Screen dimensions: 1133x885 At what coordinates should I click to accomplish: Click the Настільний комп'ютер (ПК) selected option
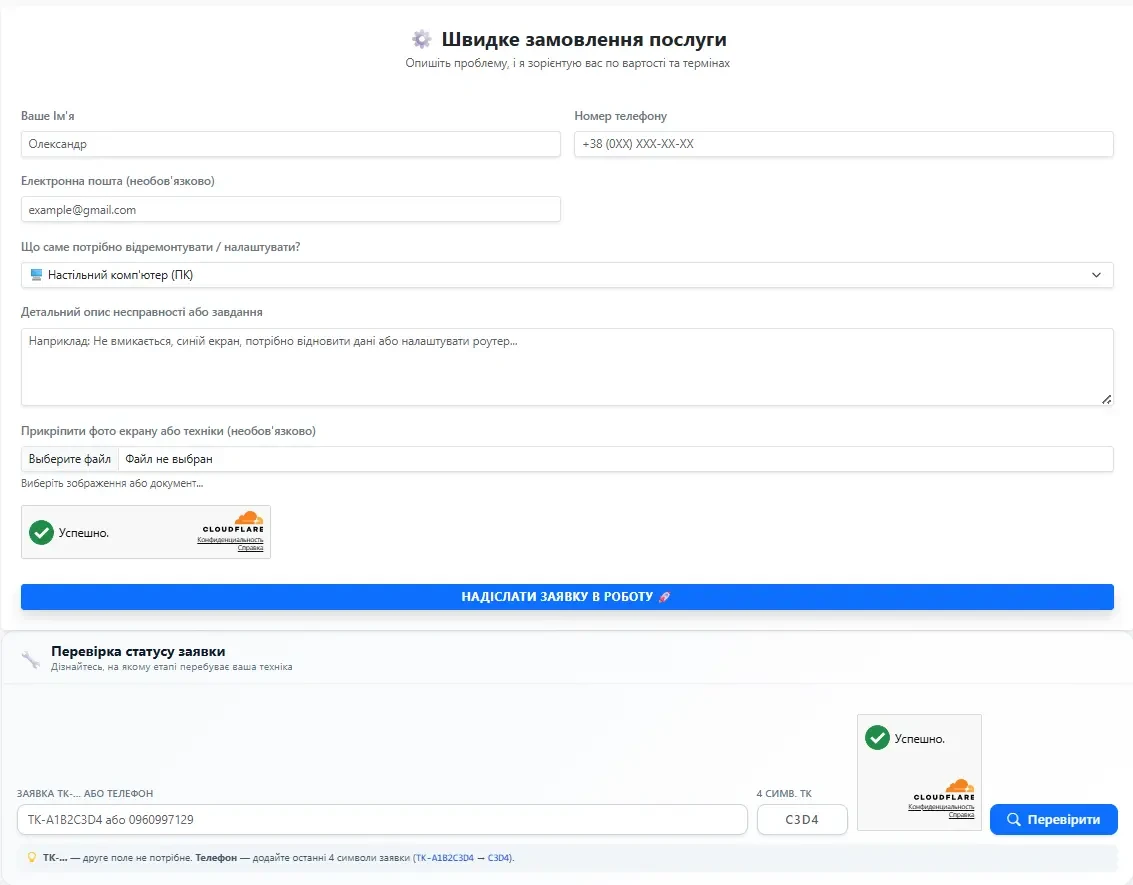point(120,275)
